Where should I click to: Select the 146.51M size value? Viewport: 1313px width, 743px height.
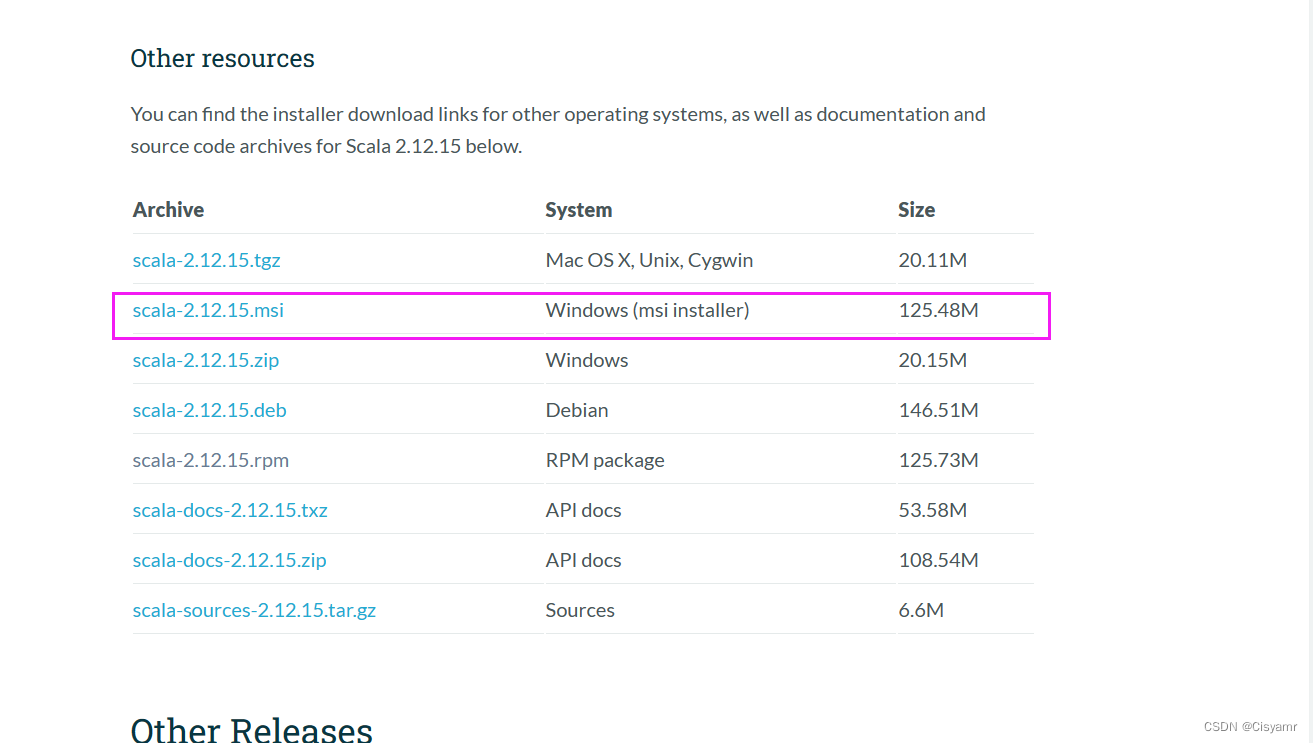[x=938, y=410]
